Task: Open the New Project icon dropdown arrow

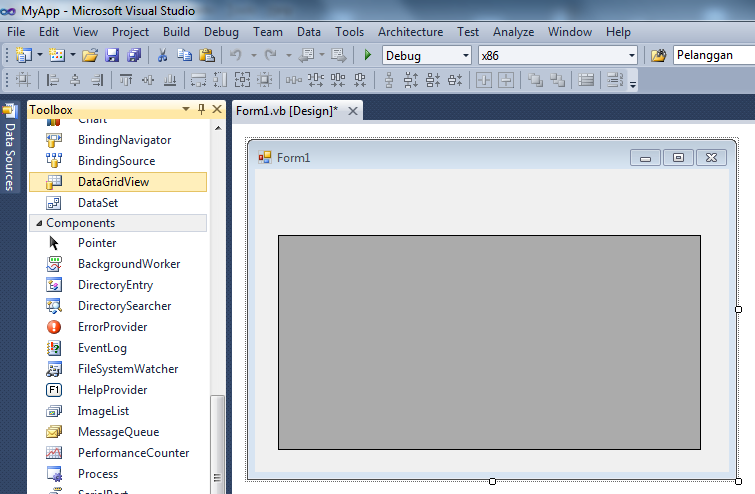Action: coord(39,55)
